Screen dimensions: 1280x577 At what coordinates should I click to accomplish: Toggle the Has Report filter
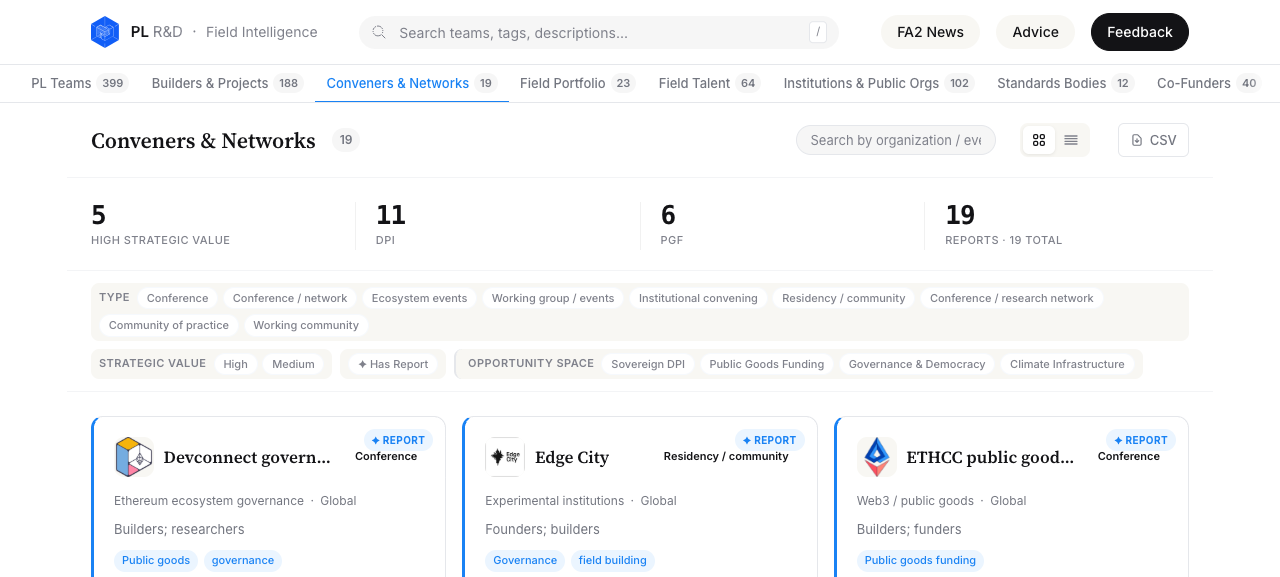coord(393,364)
